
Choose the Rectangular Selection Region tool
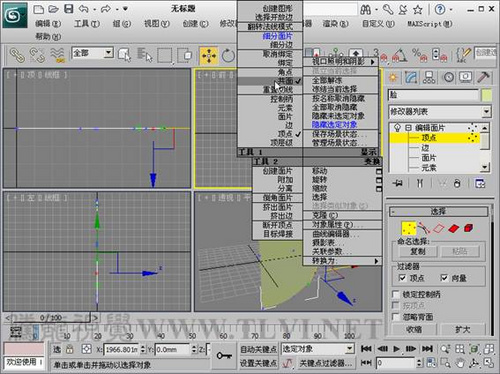(165, 56)
